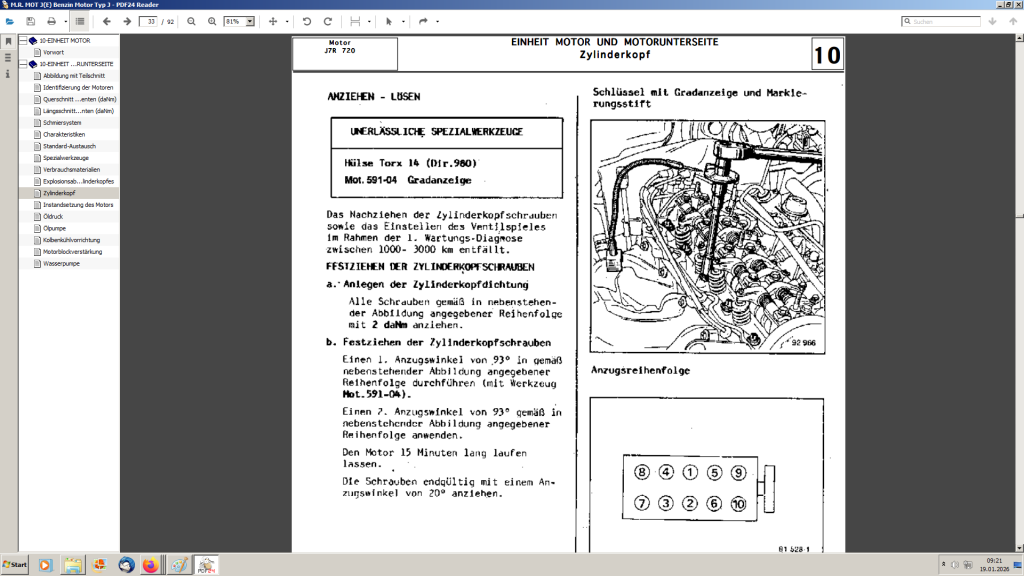Collapse the 10-EINHEIT MOTOR tree node

tap(23, 41)
